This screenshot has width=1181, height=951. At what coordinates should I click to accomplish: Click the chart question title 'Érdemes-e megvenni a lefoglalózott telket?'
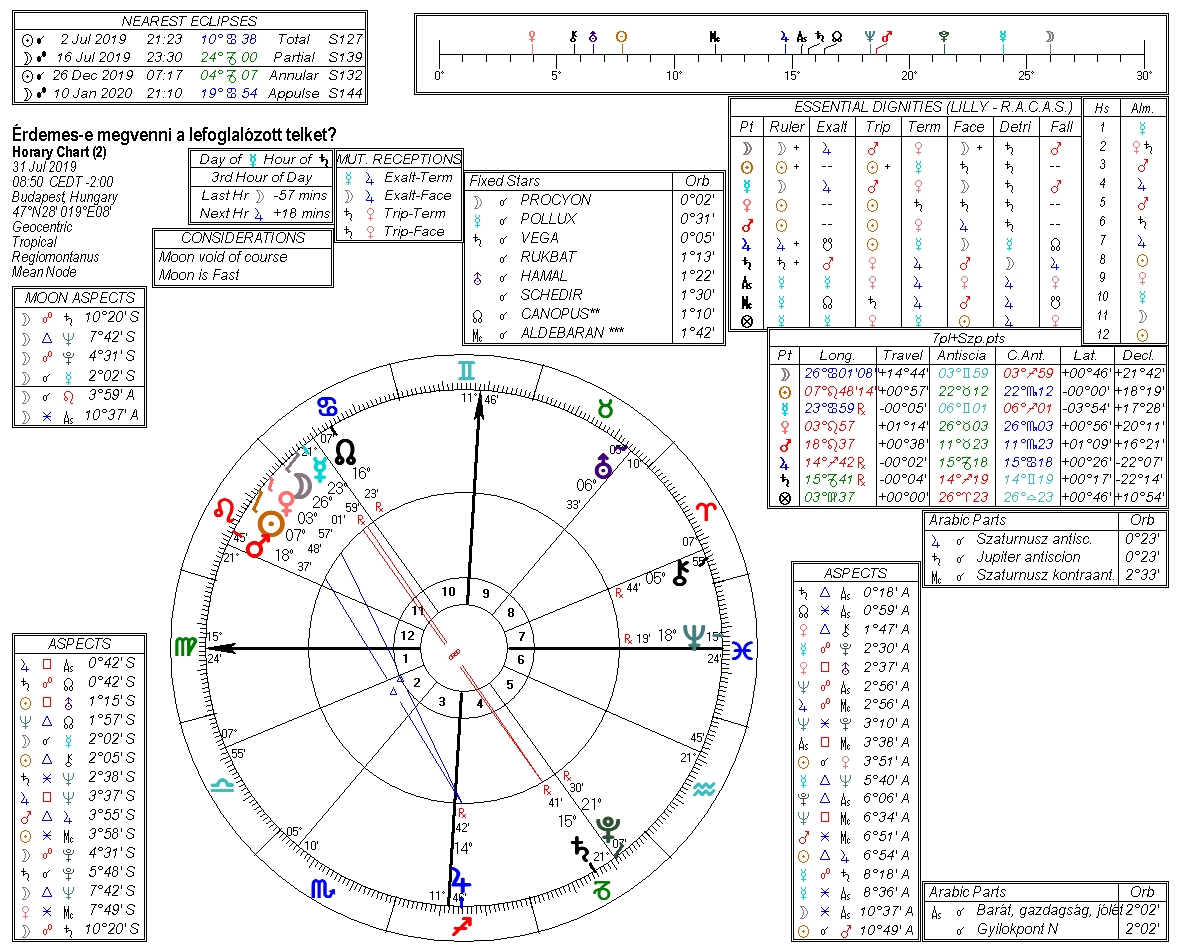[174, 135]
